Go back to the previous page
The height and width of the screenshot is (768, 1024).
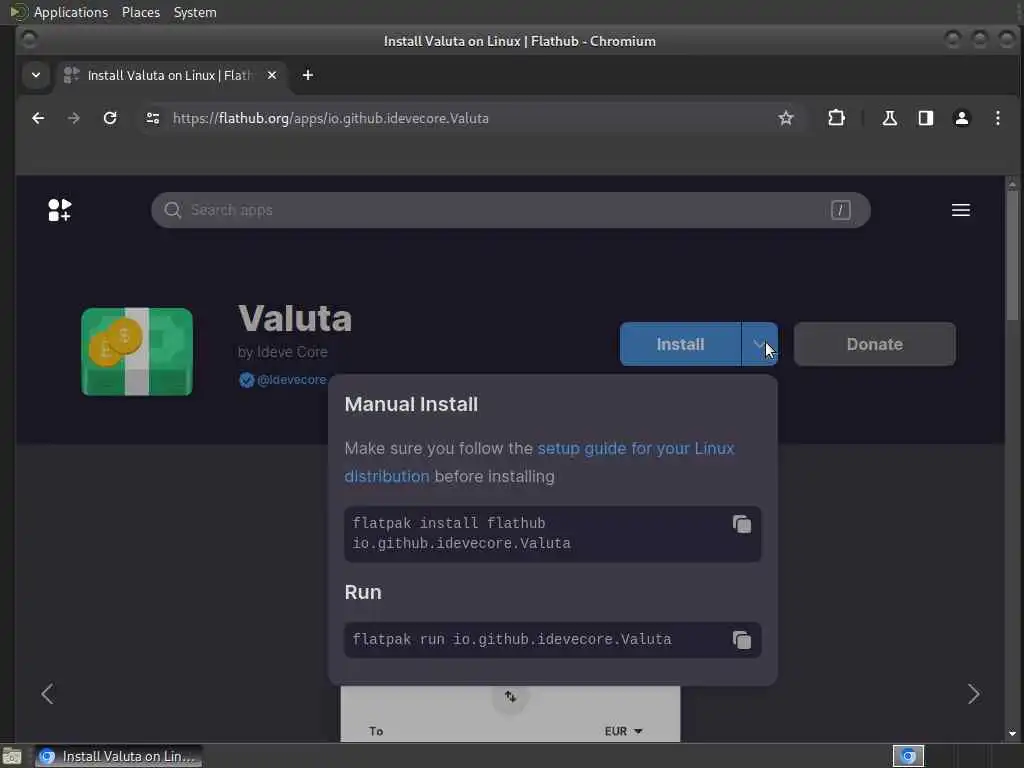coord(39,118)
